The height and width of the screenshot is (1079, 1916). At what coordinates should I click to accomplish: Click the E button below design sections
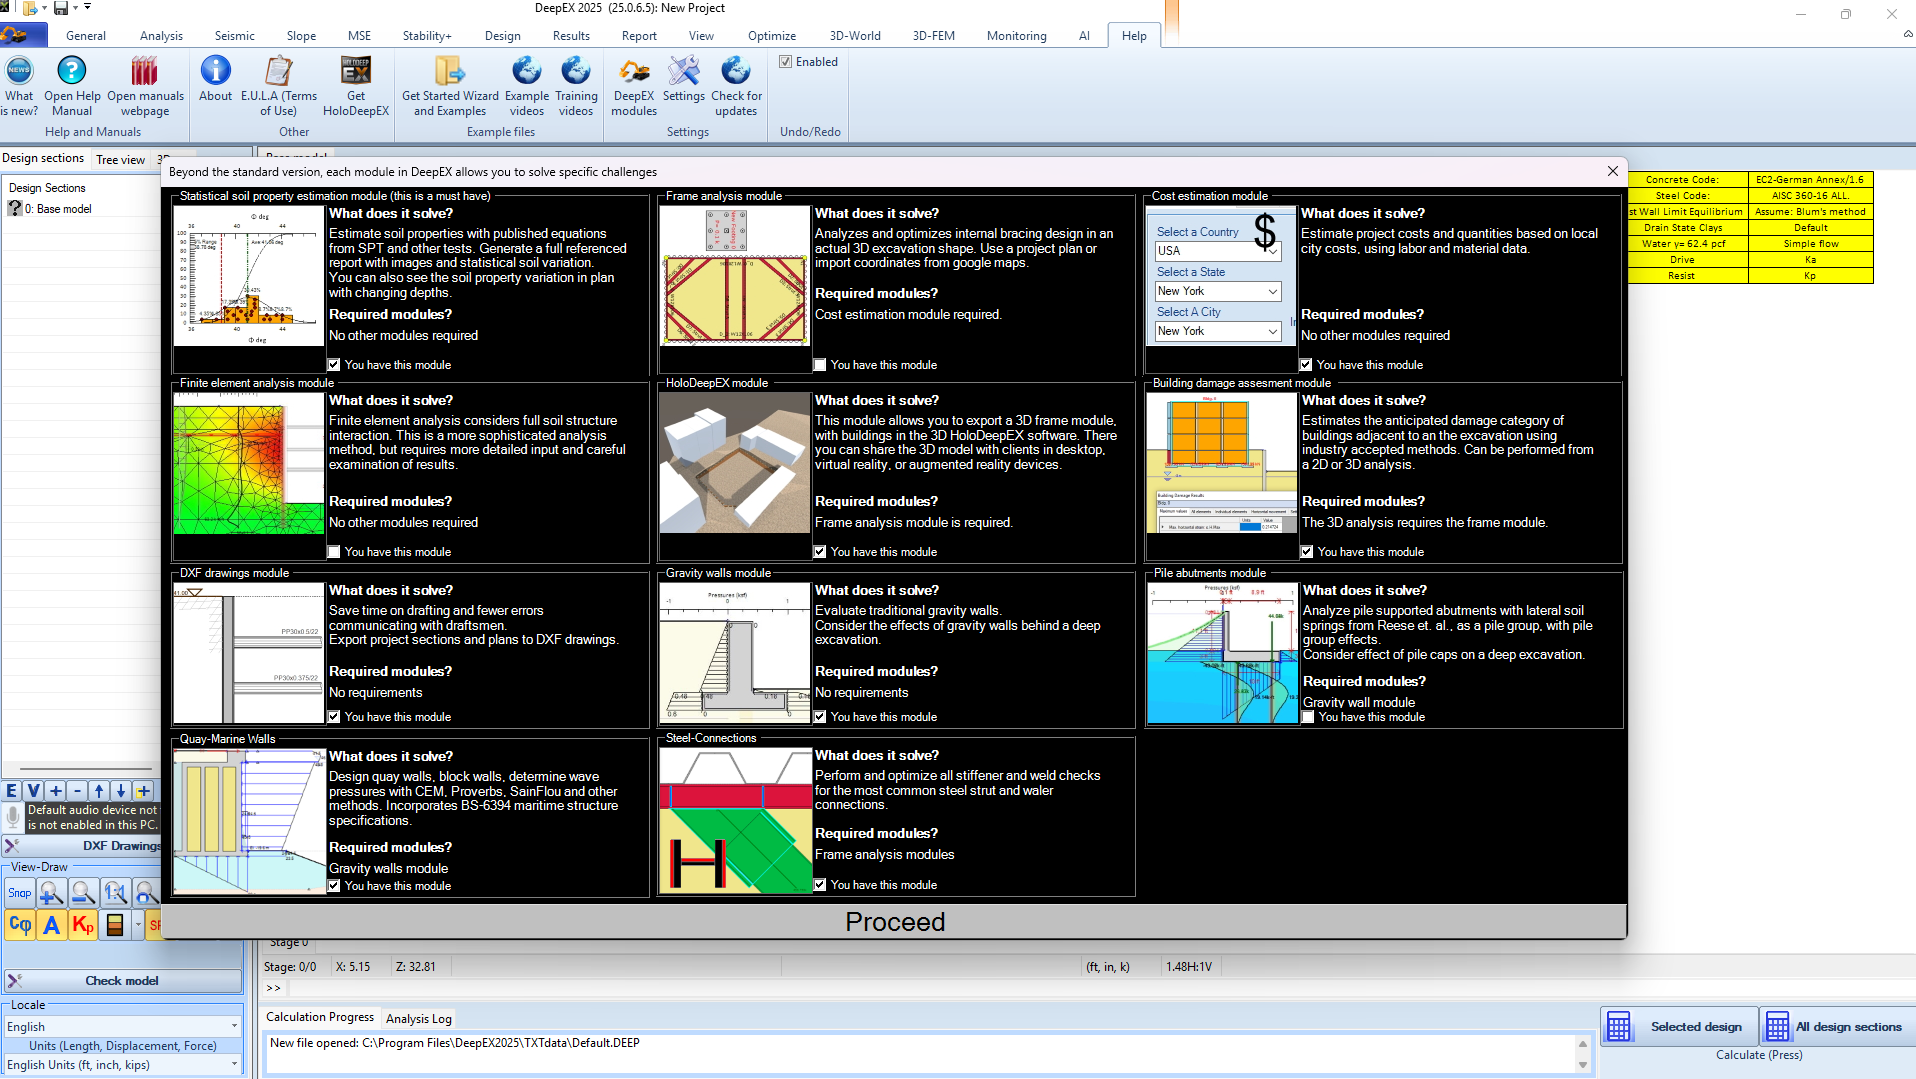[x=12, y=790]
